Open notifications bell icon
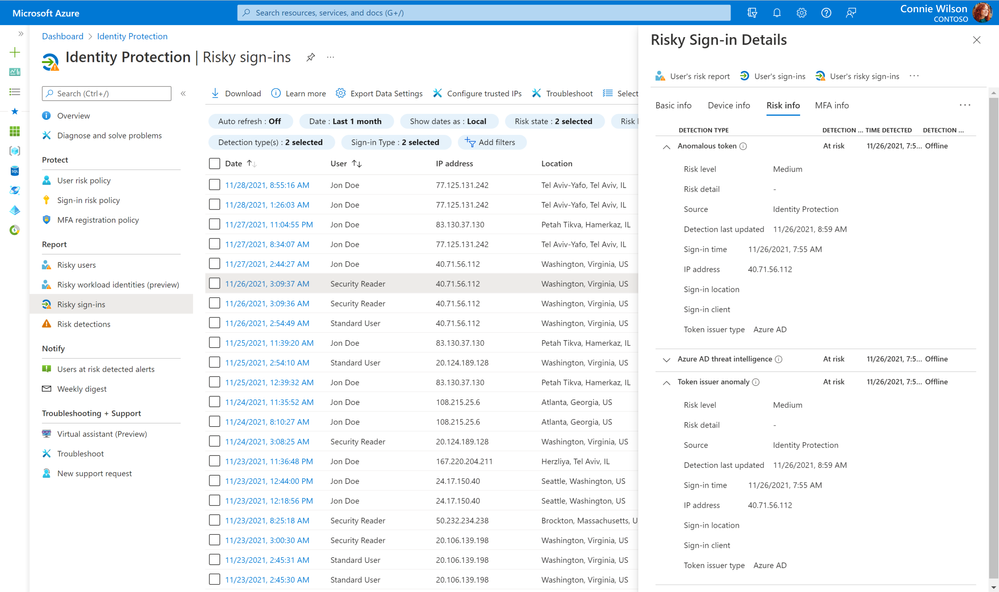Screen dimensions: 999x592 coord(777,13)
